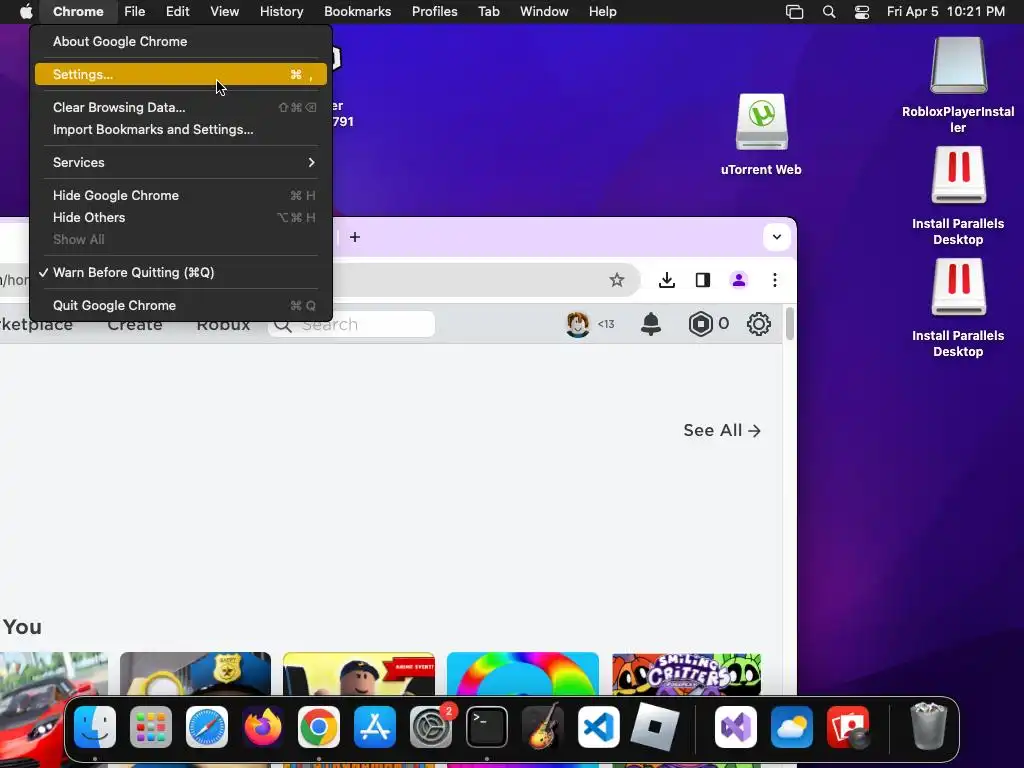Open the Chrome profile avatar
The width and height of the screenshot is (1024, 768).
pos(739,280)
